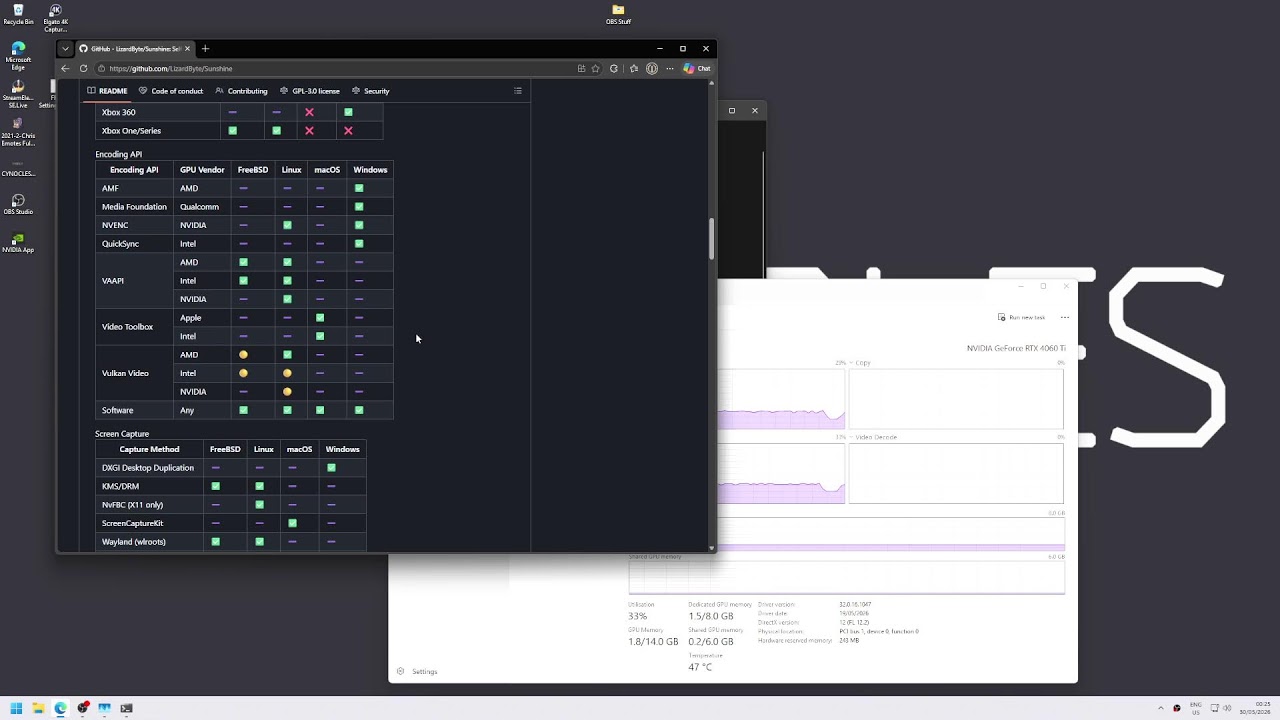The image size is (1280, 720).
Task: Click the green Windows check for QuickSync
Action: tap(359, 244)
